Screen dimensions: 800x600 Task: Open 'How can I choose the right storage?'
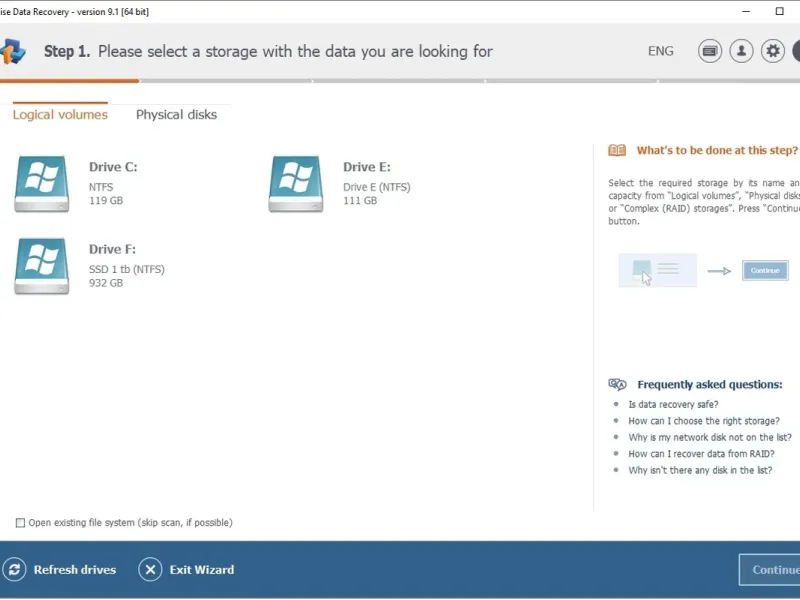tap(704, 421)
